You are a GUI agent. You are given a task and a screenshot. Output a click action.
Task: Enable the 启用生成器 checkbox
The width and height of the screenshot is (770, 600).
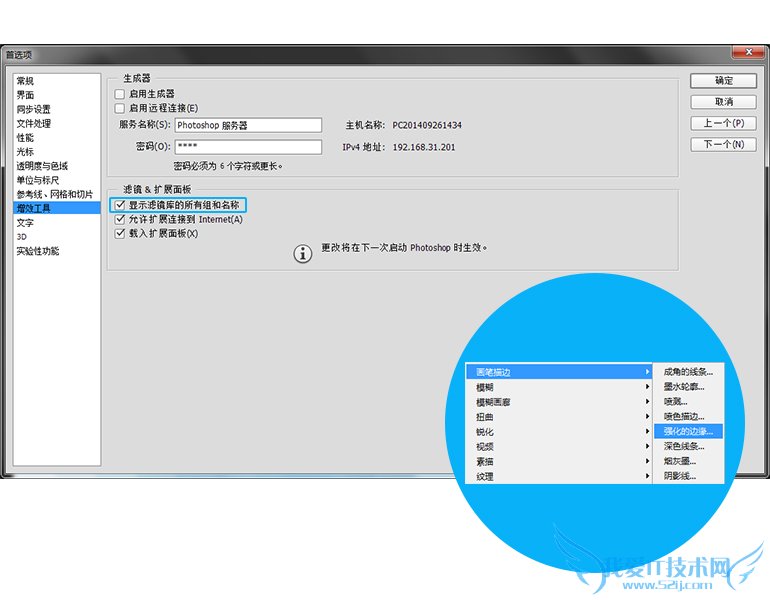(119, 94)
